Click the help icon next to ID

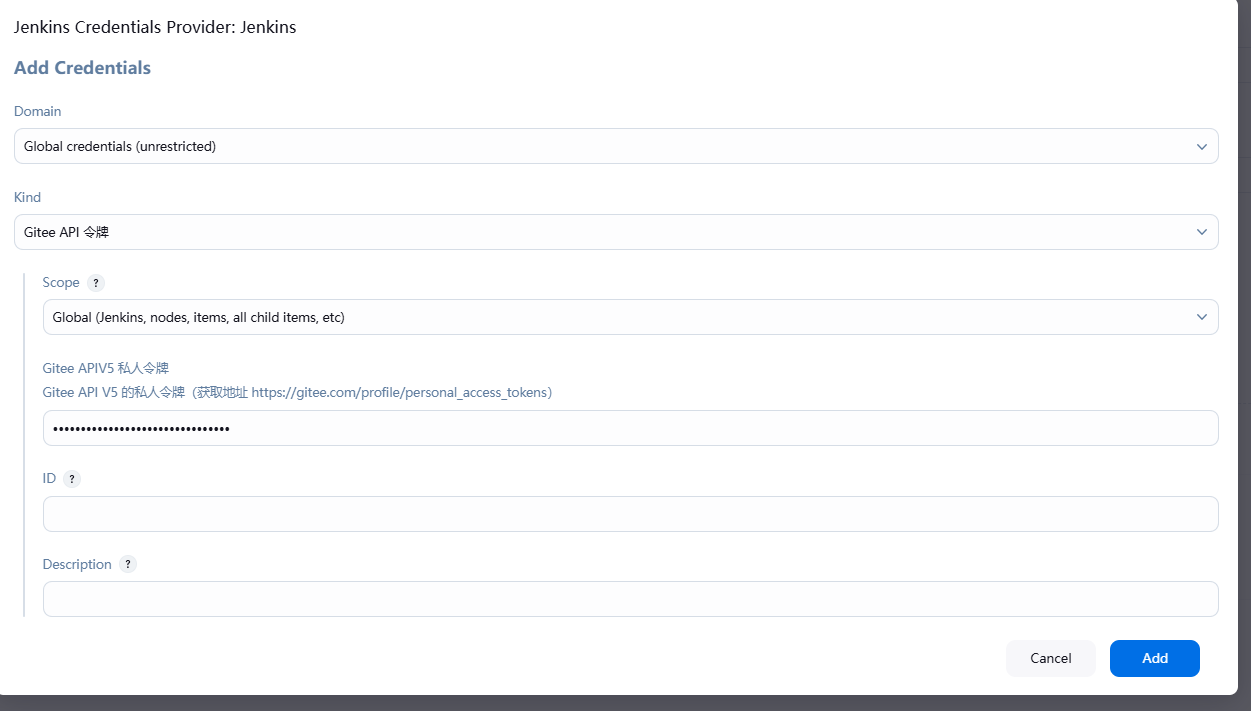(x=72, y=479)
